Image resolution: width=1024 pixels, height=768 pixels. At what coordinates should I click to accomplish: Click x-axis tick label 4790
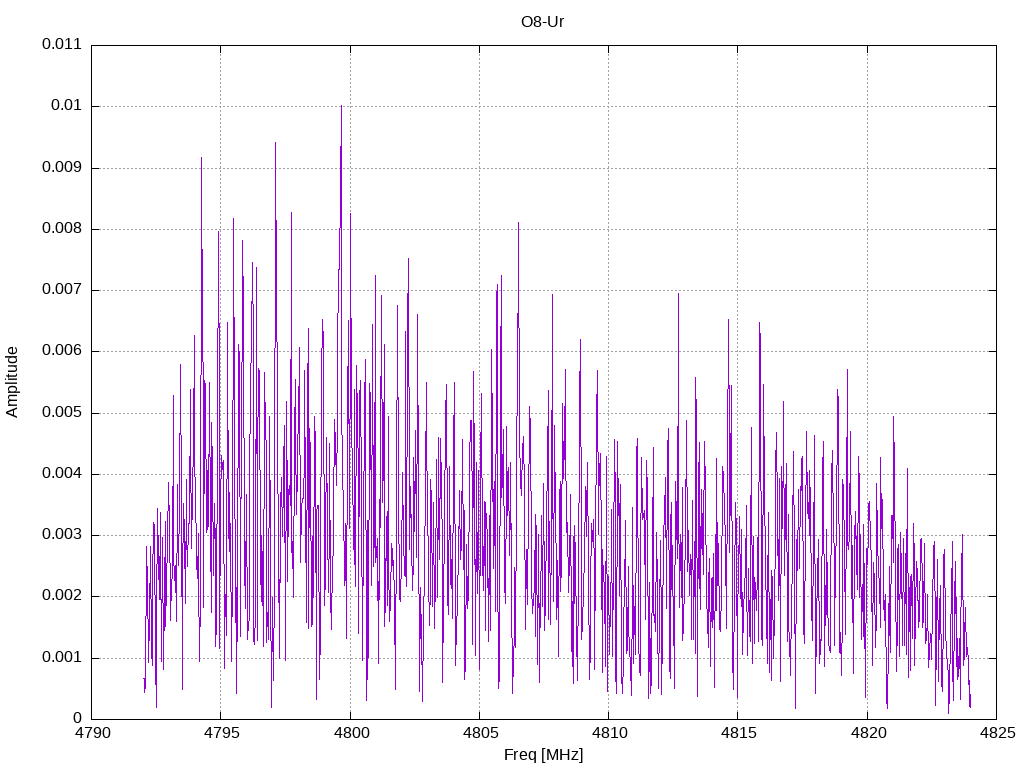click(93, 733)
